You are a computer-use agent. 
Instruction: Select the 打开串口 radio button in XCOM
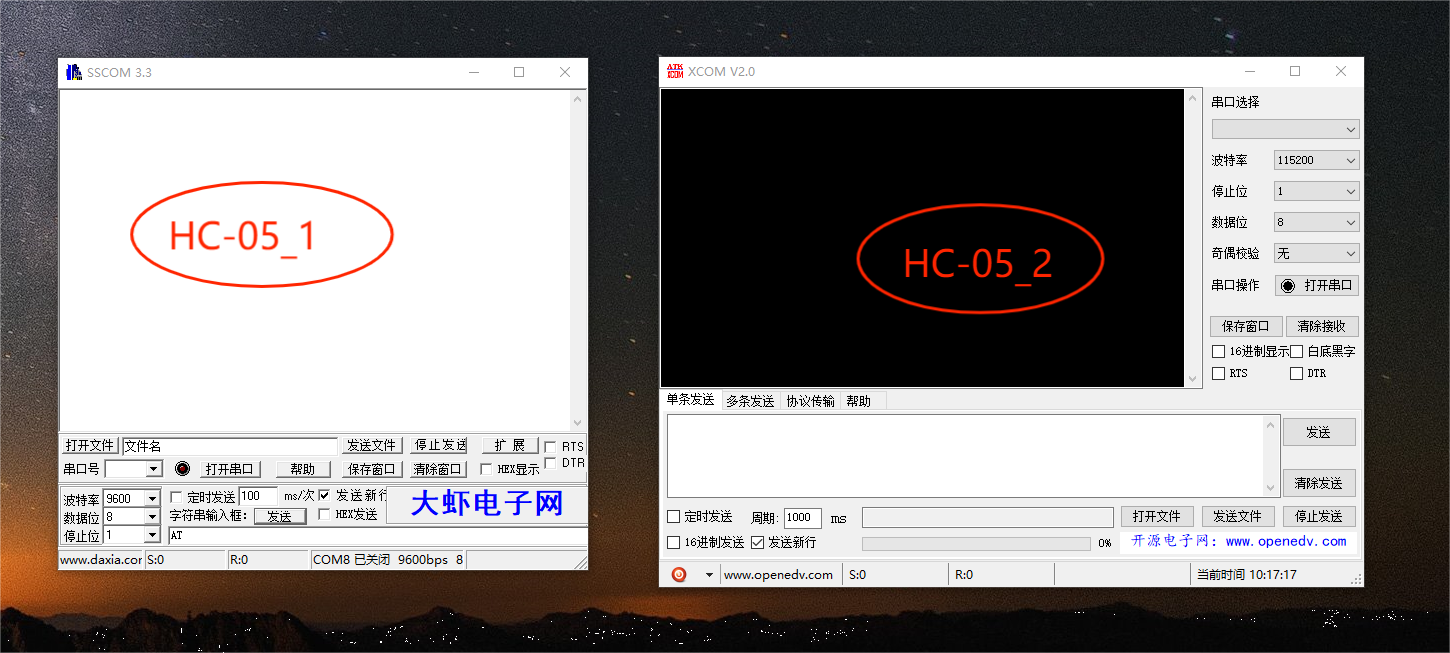tap(1289, 284)
